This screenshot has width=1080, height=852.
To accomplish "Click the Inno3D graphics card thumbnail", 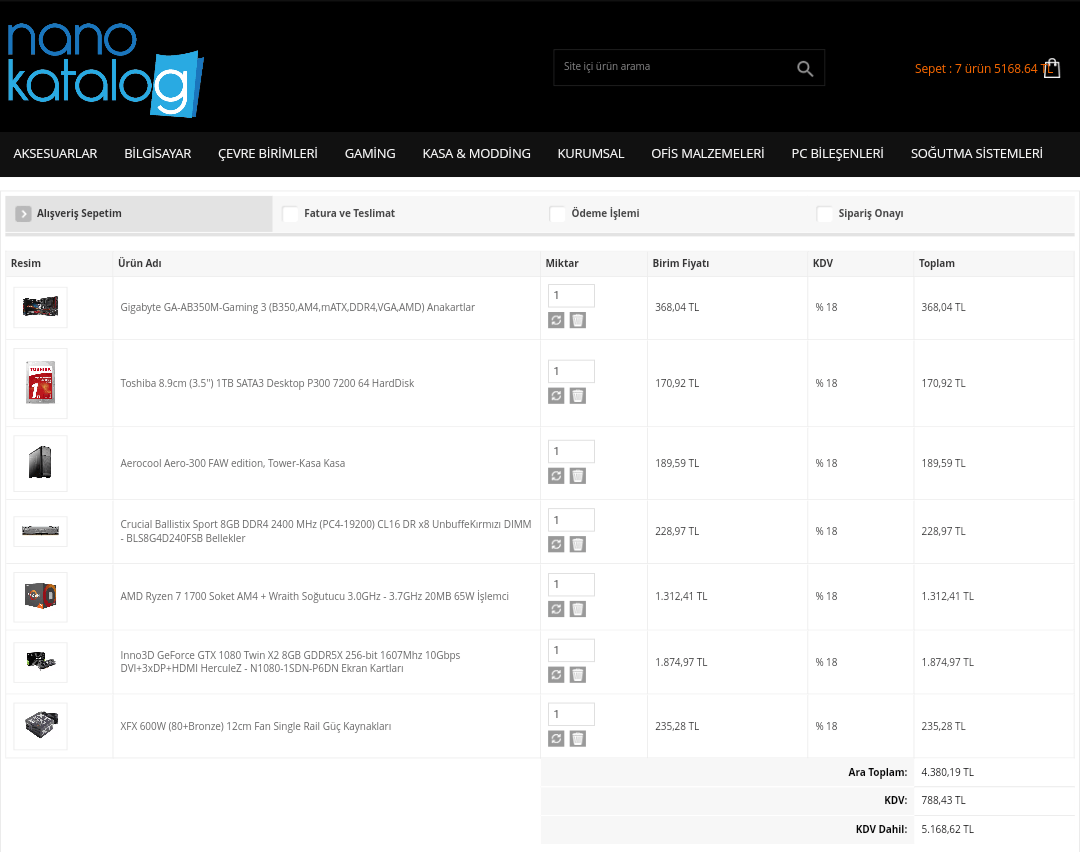I will pos(41,662).
